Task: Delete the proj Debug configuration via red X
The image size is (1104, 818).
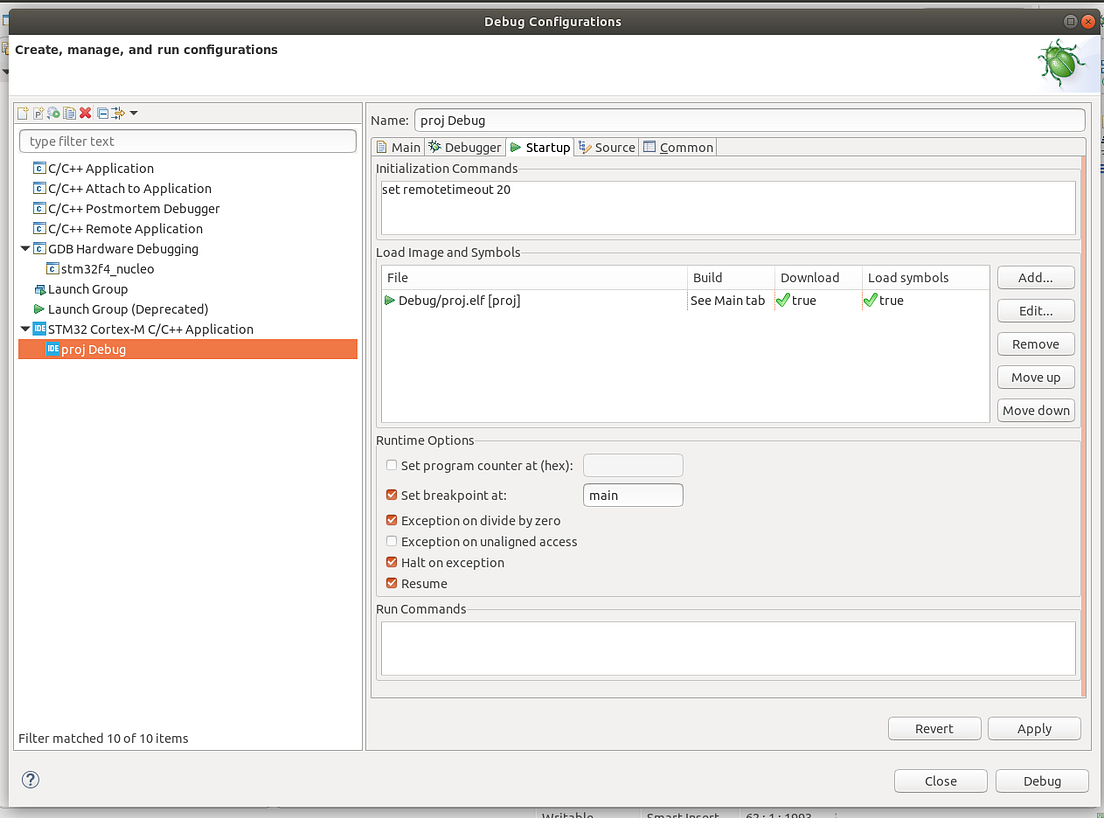Action: click(x=85, y=113)
